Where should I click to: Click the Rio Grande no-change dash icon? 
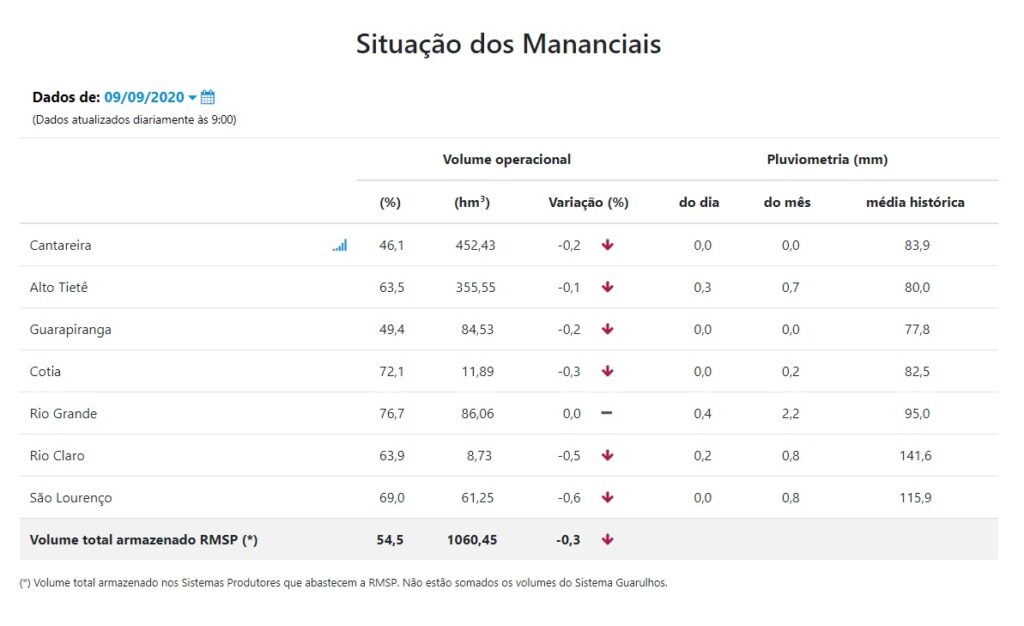607,413
